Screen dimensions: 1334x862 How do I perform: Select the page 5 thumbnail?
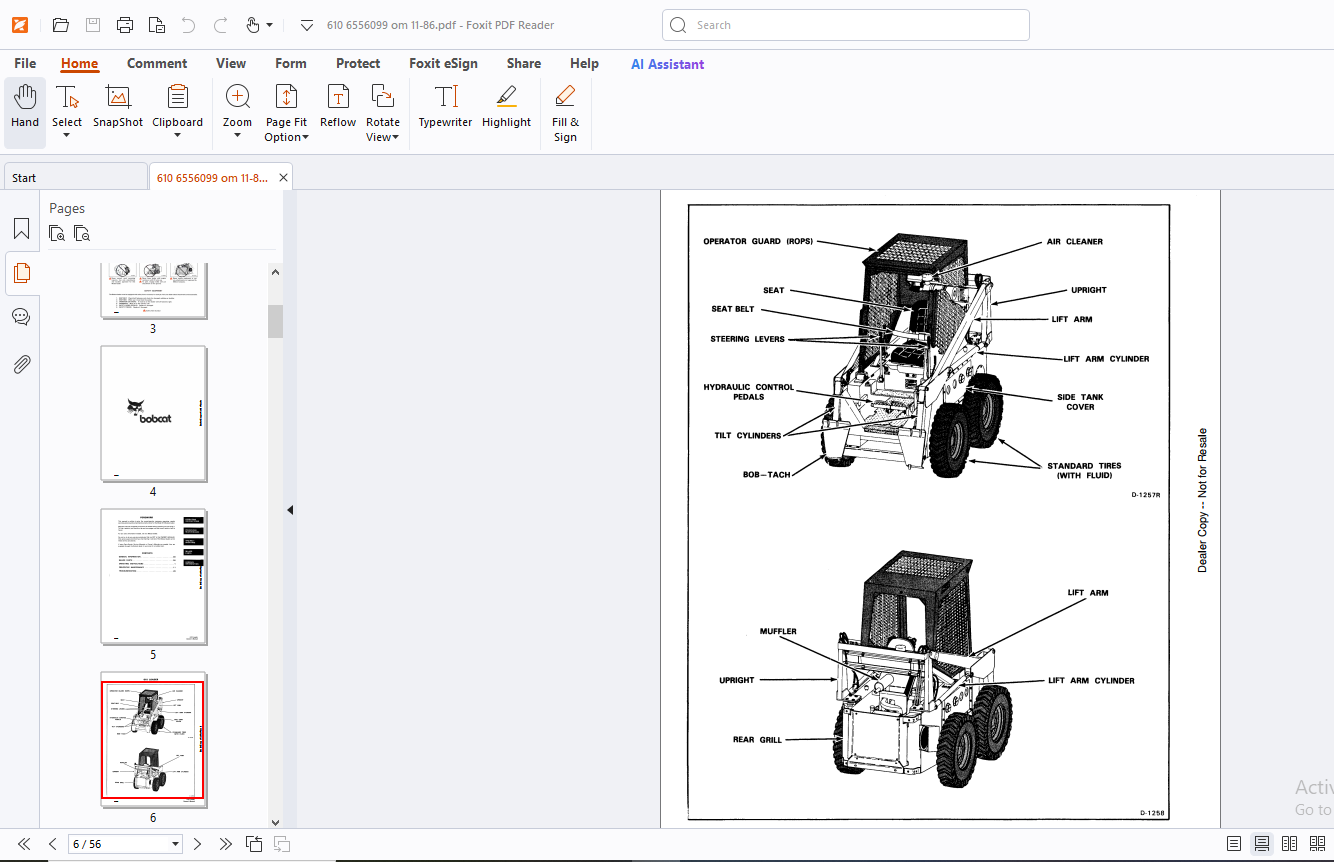pos(154,577)
